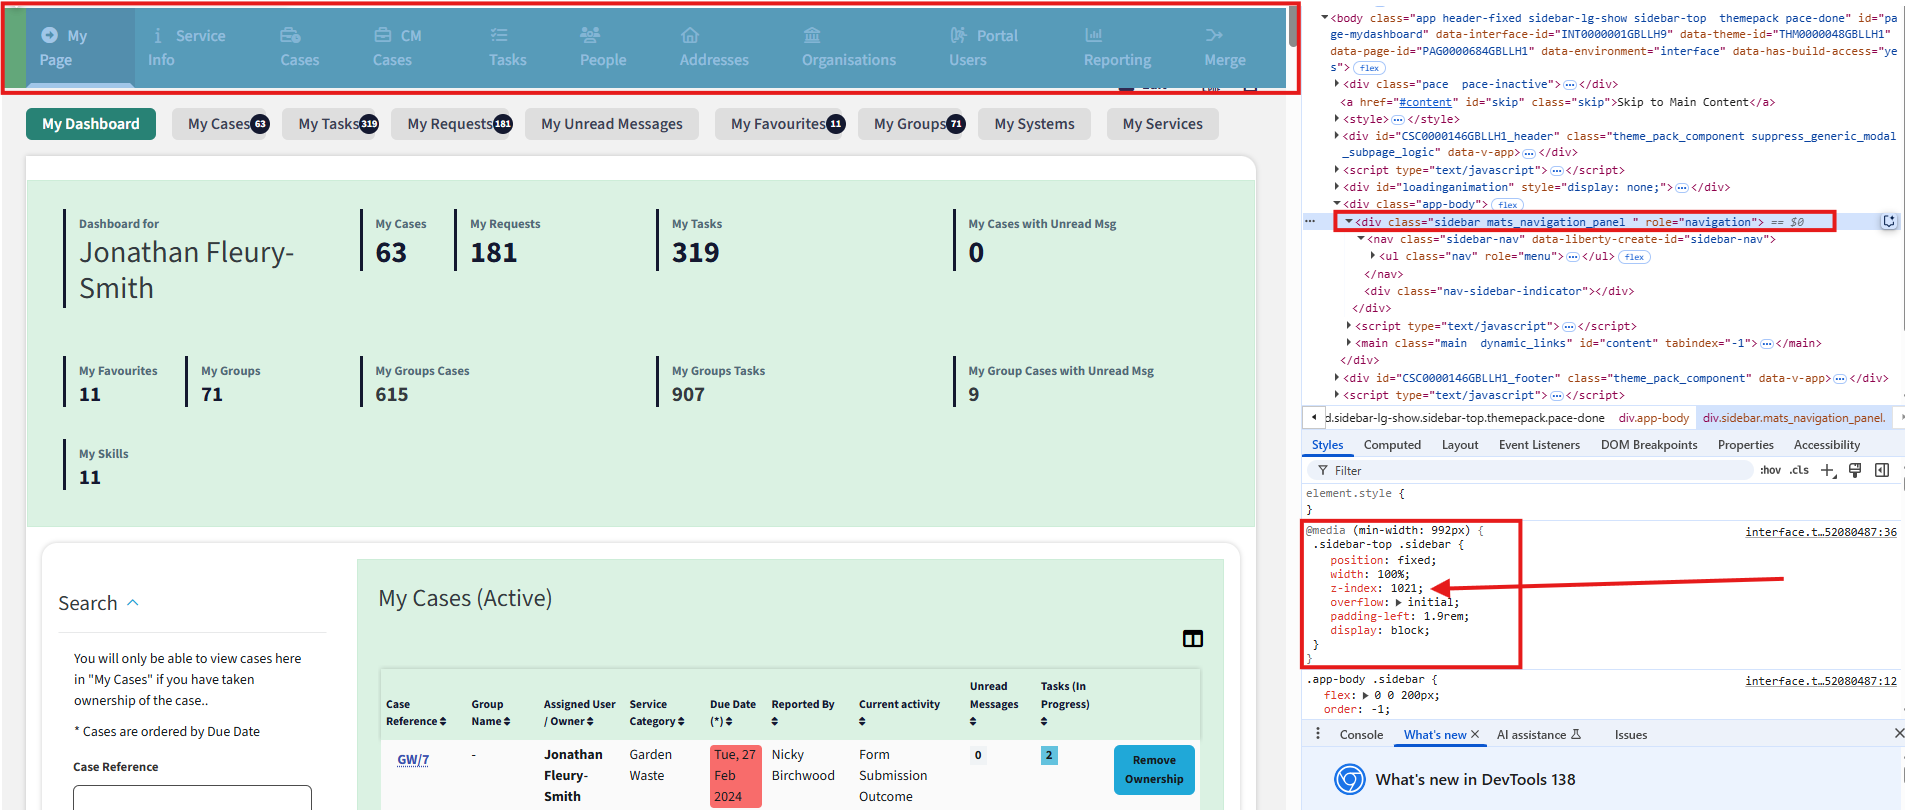Open Addresses navigation item

pos(714,48)
